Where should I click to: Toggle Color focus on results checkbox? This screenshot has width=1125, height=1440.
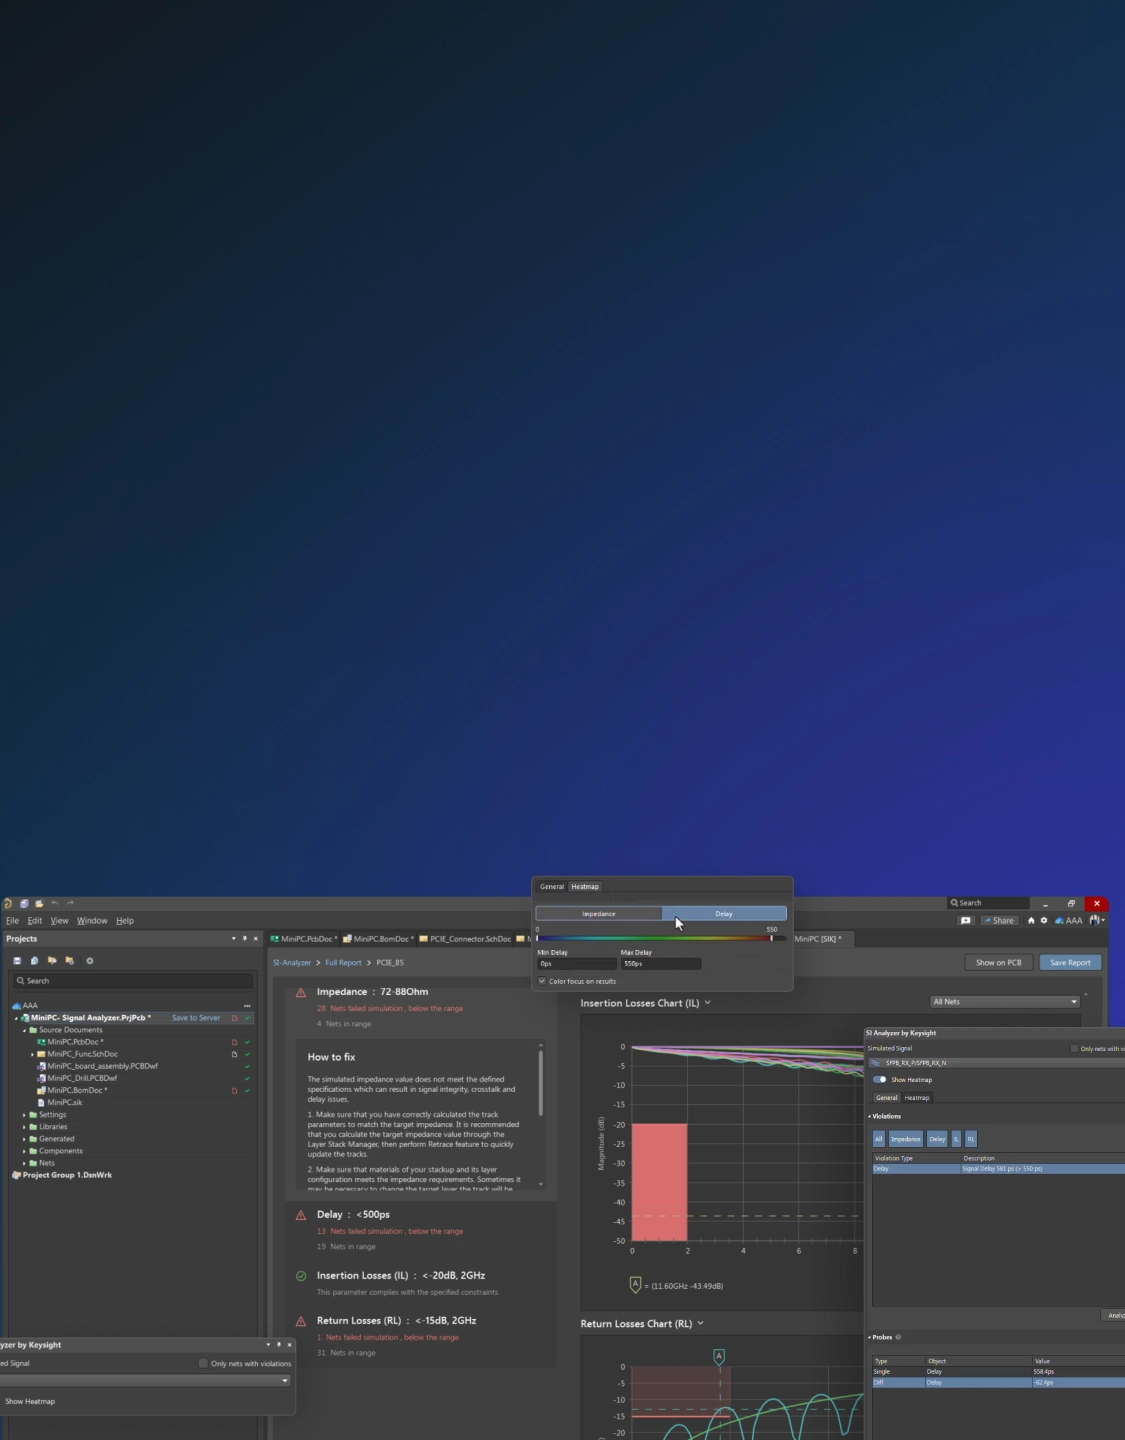click(x=542, y=981)
